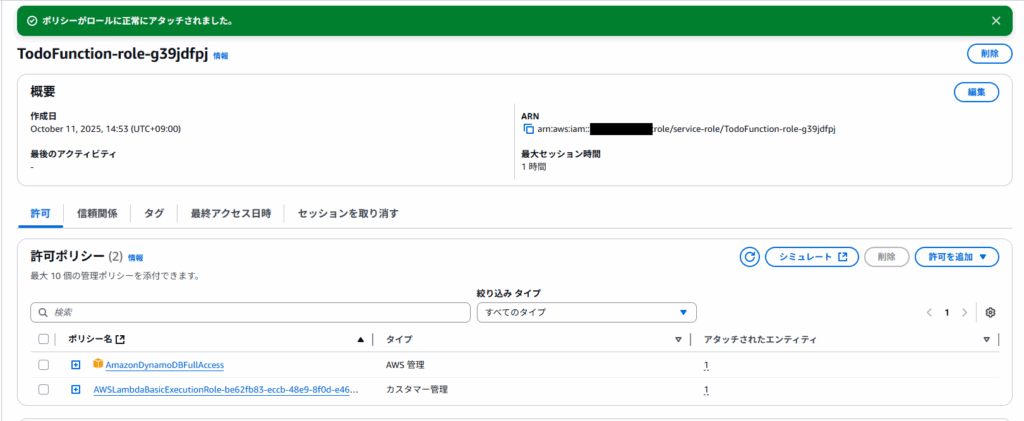Sort by ポリシー名 ascending arrow

[x=361, y=340]
